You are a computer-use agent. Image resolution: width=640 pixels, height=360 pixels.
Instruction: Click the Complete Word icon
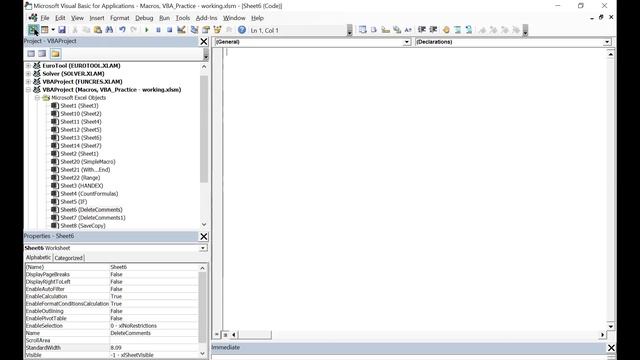tap(408, 30)
